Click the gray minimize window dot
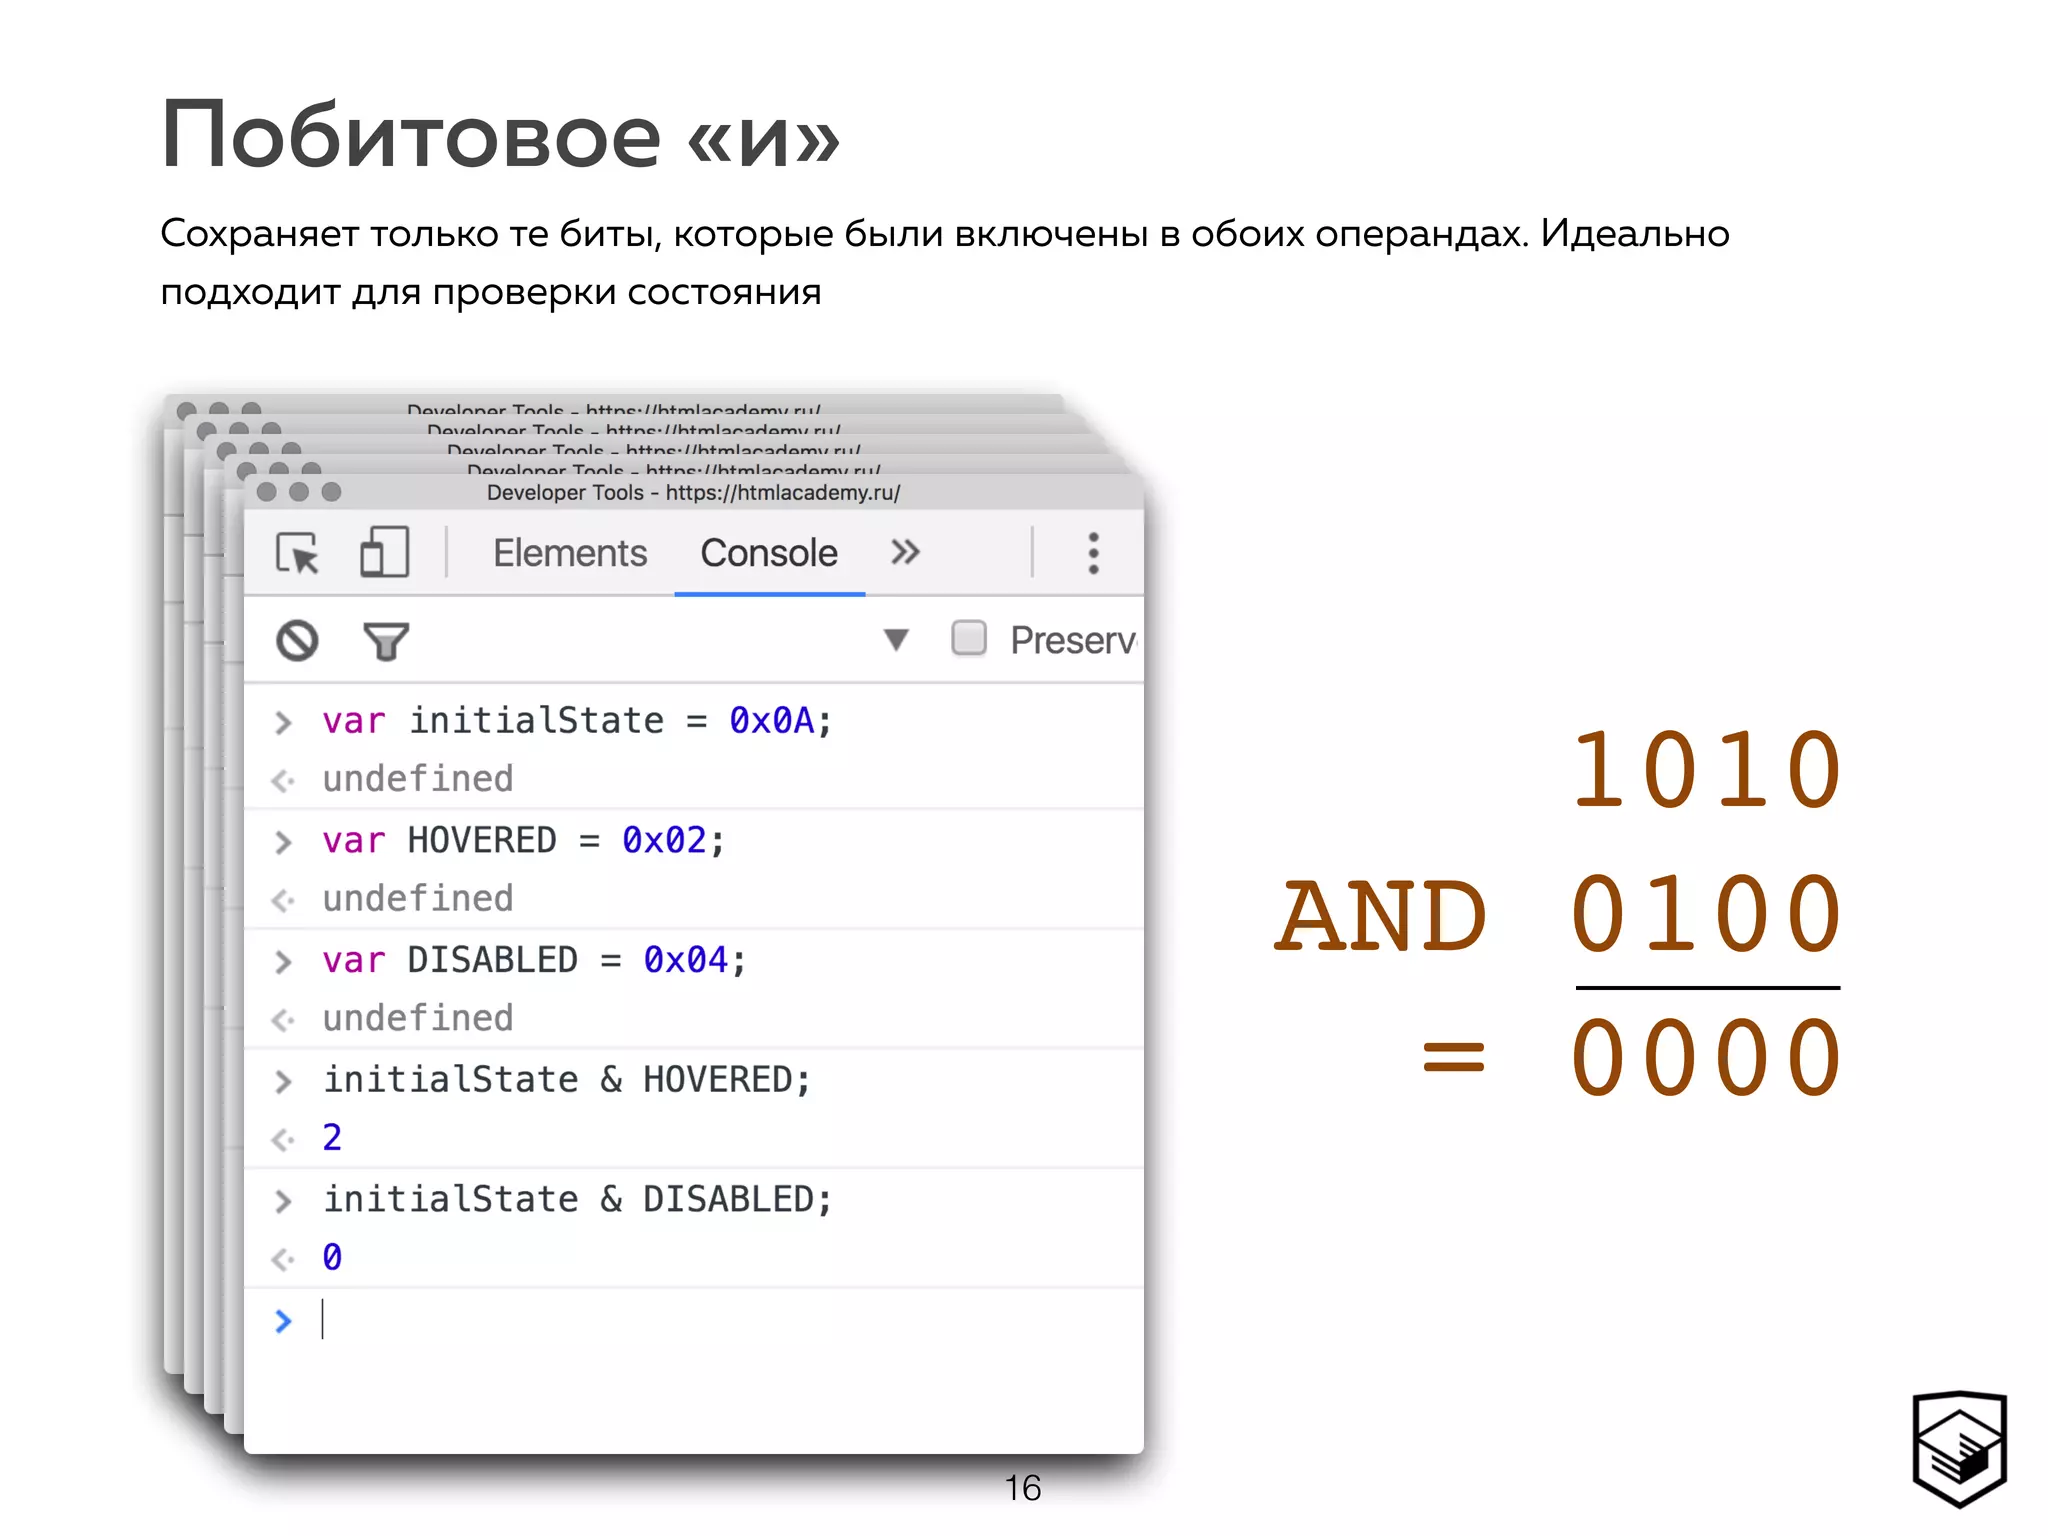 299,492
